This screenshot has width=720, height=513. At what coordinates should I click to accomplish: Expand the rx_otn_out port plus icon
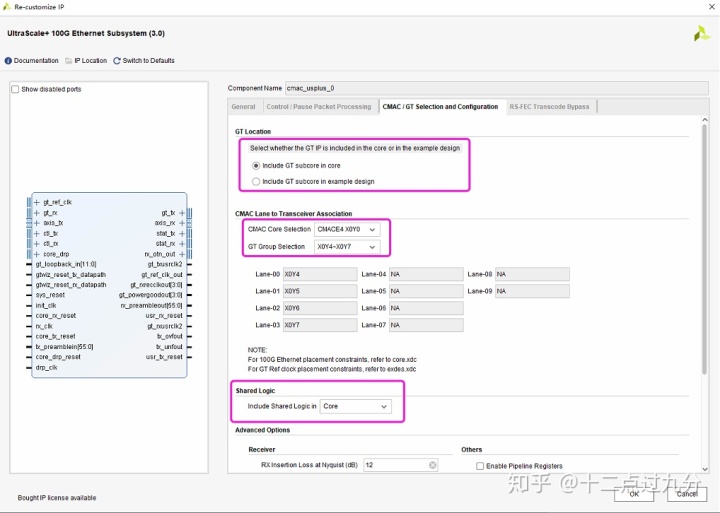182,254
